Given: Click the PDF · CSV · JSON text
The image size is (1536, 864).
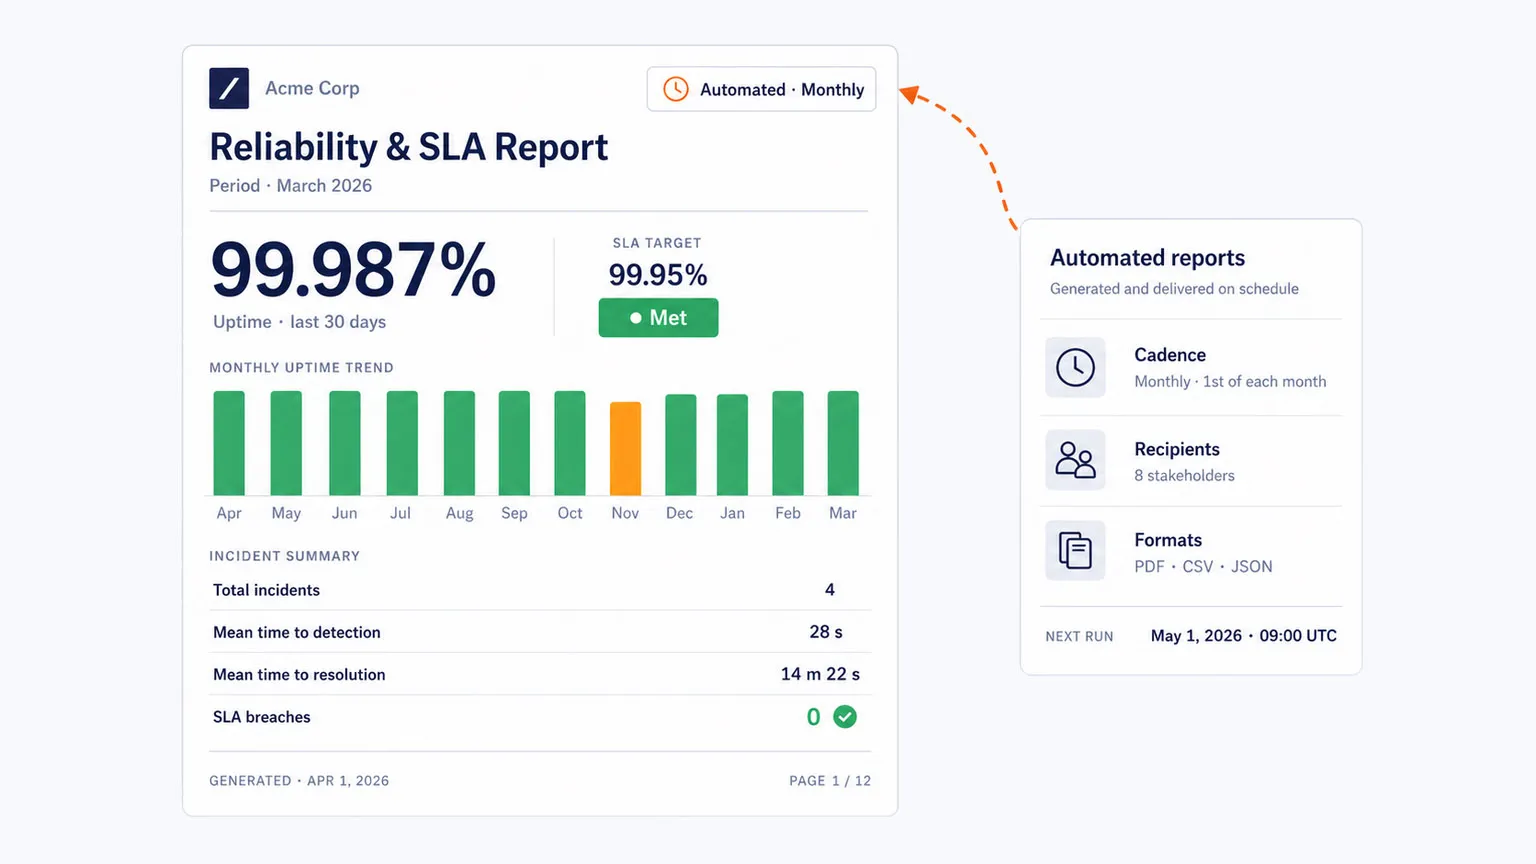Looking at the screenshot, I should tap(1203, 567).
